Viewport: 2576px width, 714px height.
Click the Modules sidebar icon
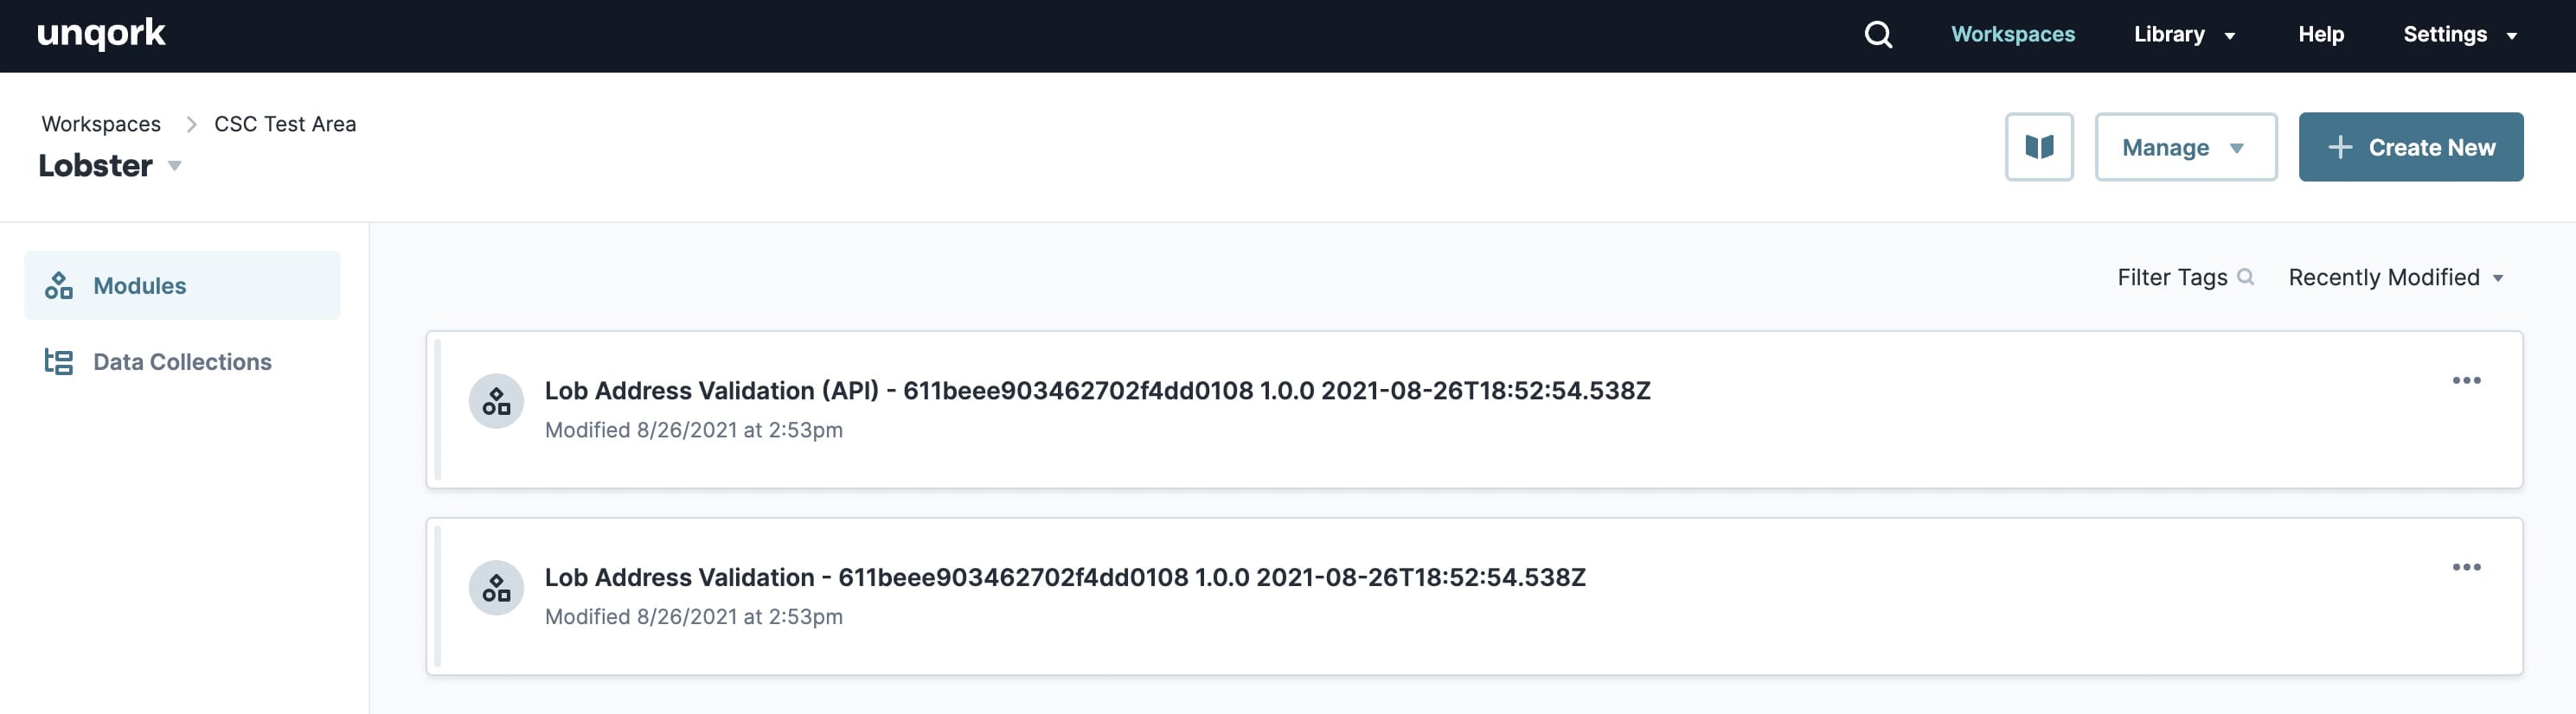[x=59, y=286]
